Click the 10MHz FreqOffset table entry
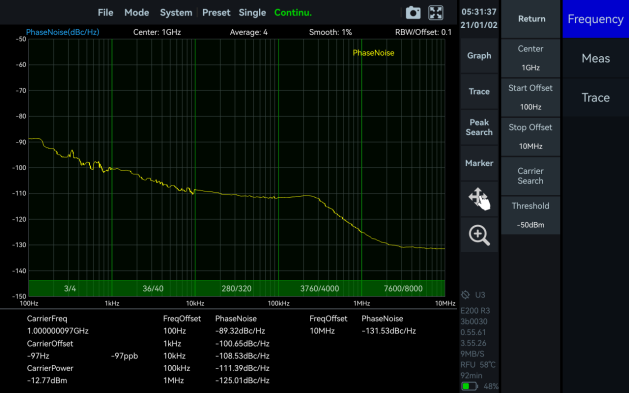 click(322, 331)
